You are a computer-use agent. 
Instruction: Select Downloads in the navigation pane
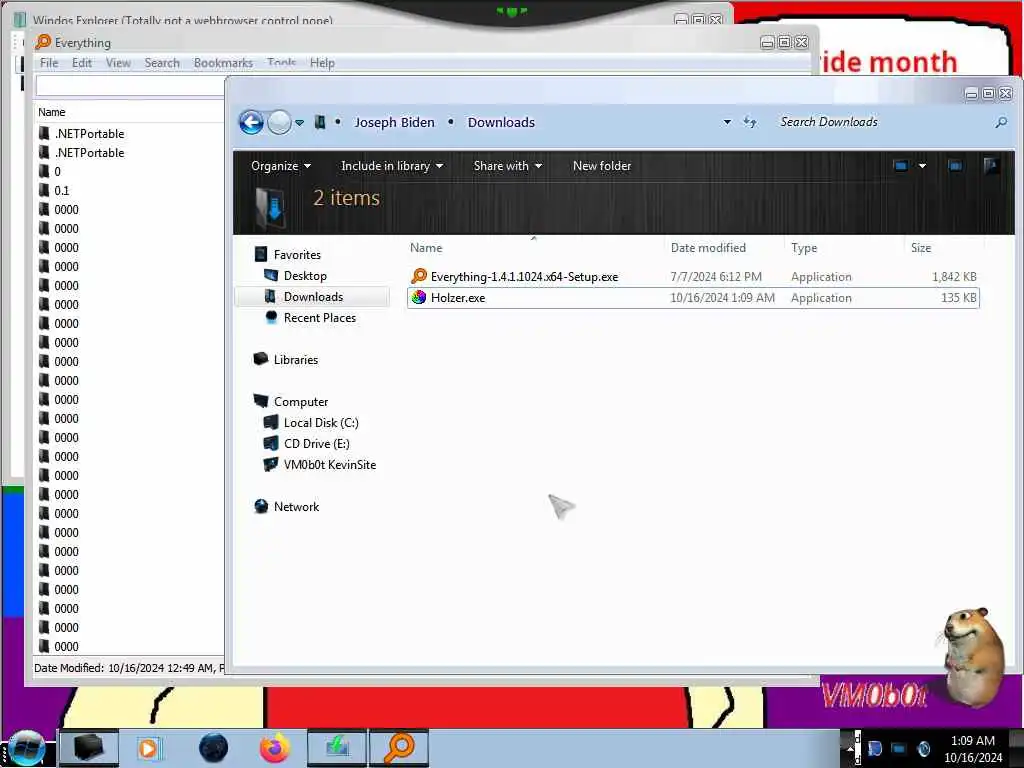pos(312,296)
